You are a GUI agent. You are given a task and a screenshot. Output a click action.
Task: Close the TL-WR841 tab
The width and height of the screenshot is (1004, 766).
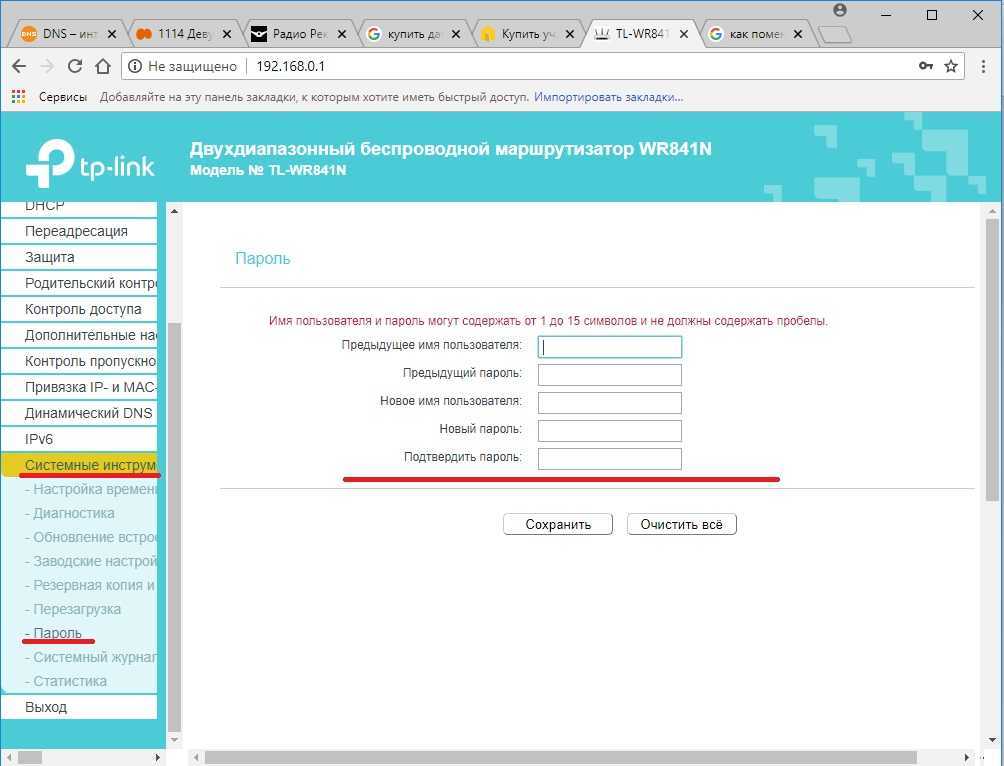point(684,34)
